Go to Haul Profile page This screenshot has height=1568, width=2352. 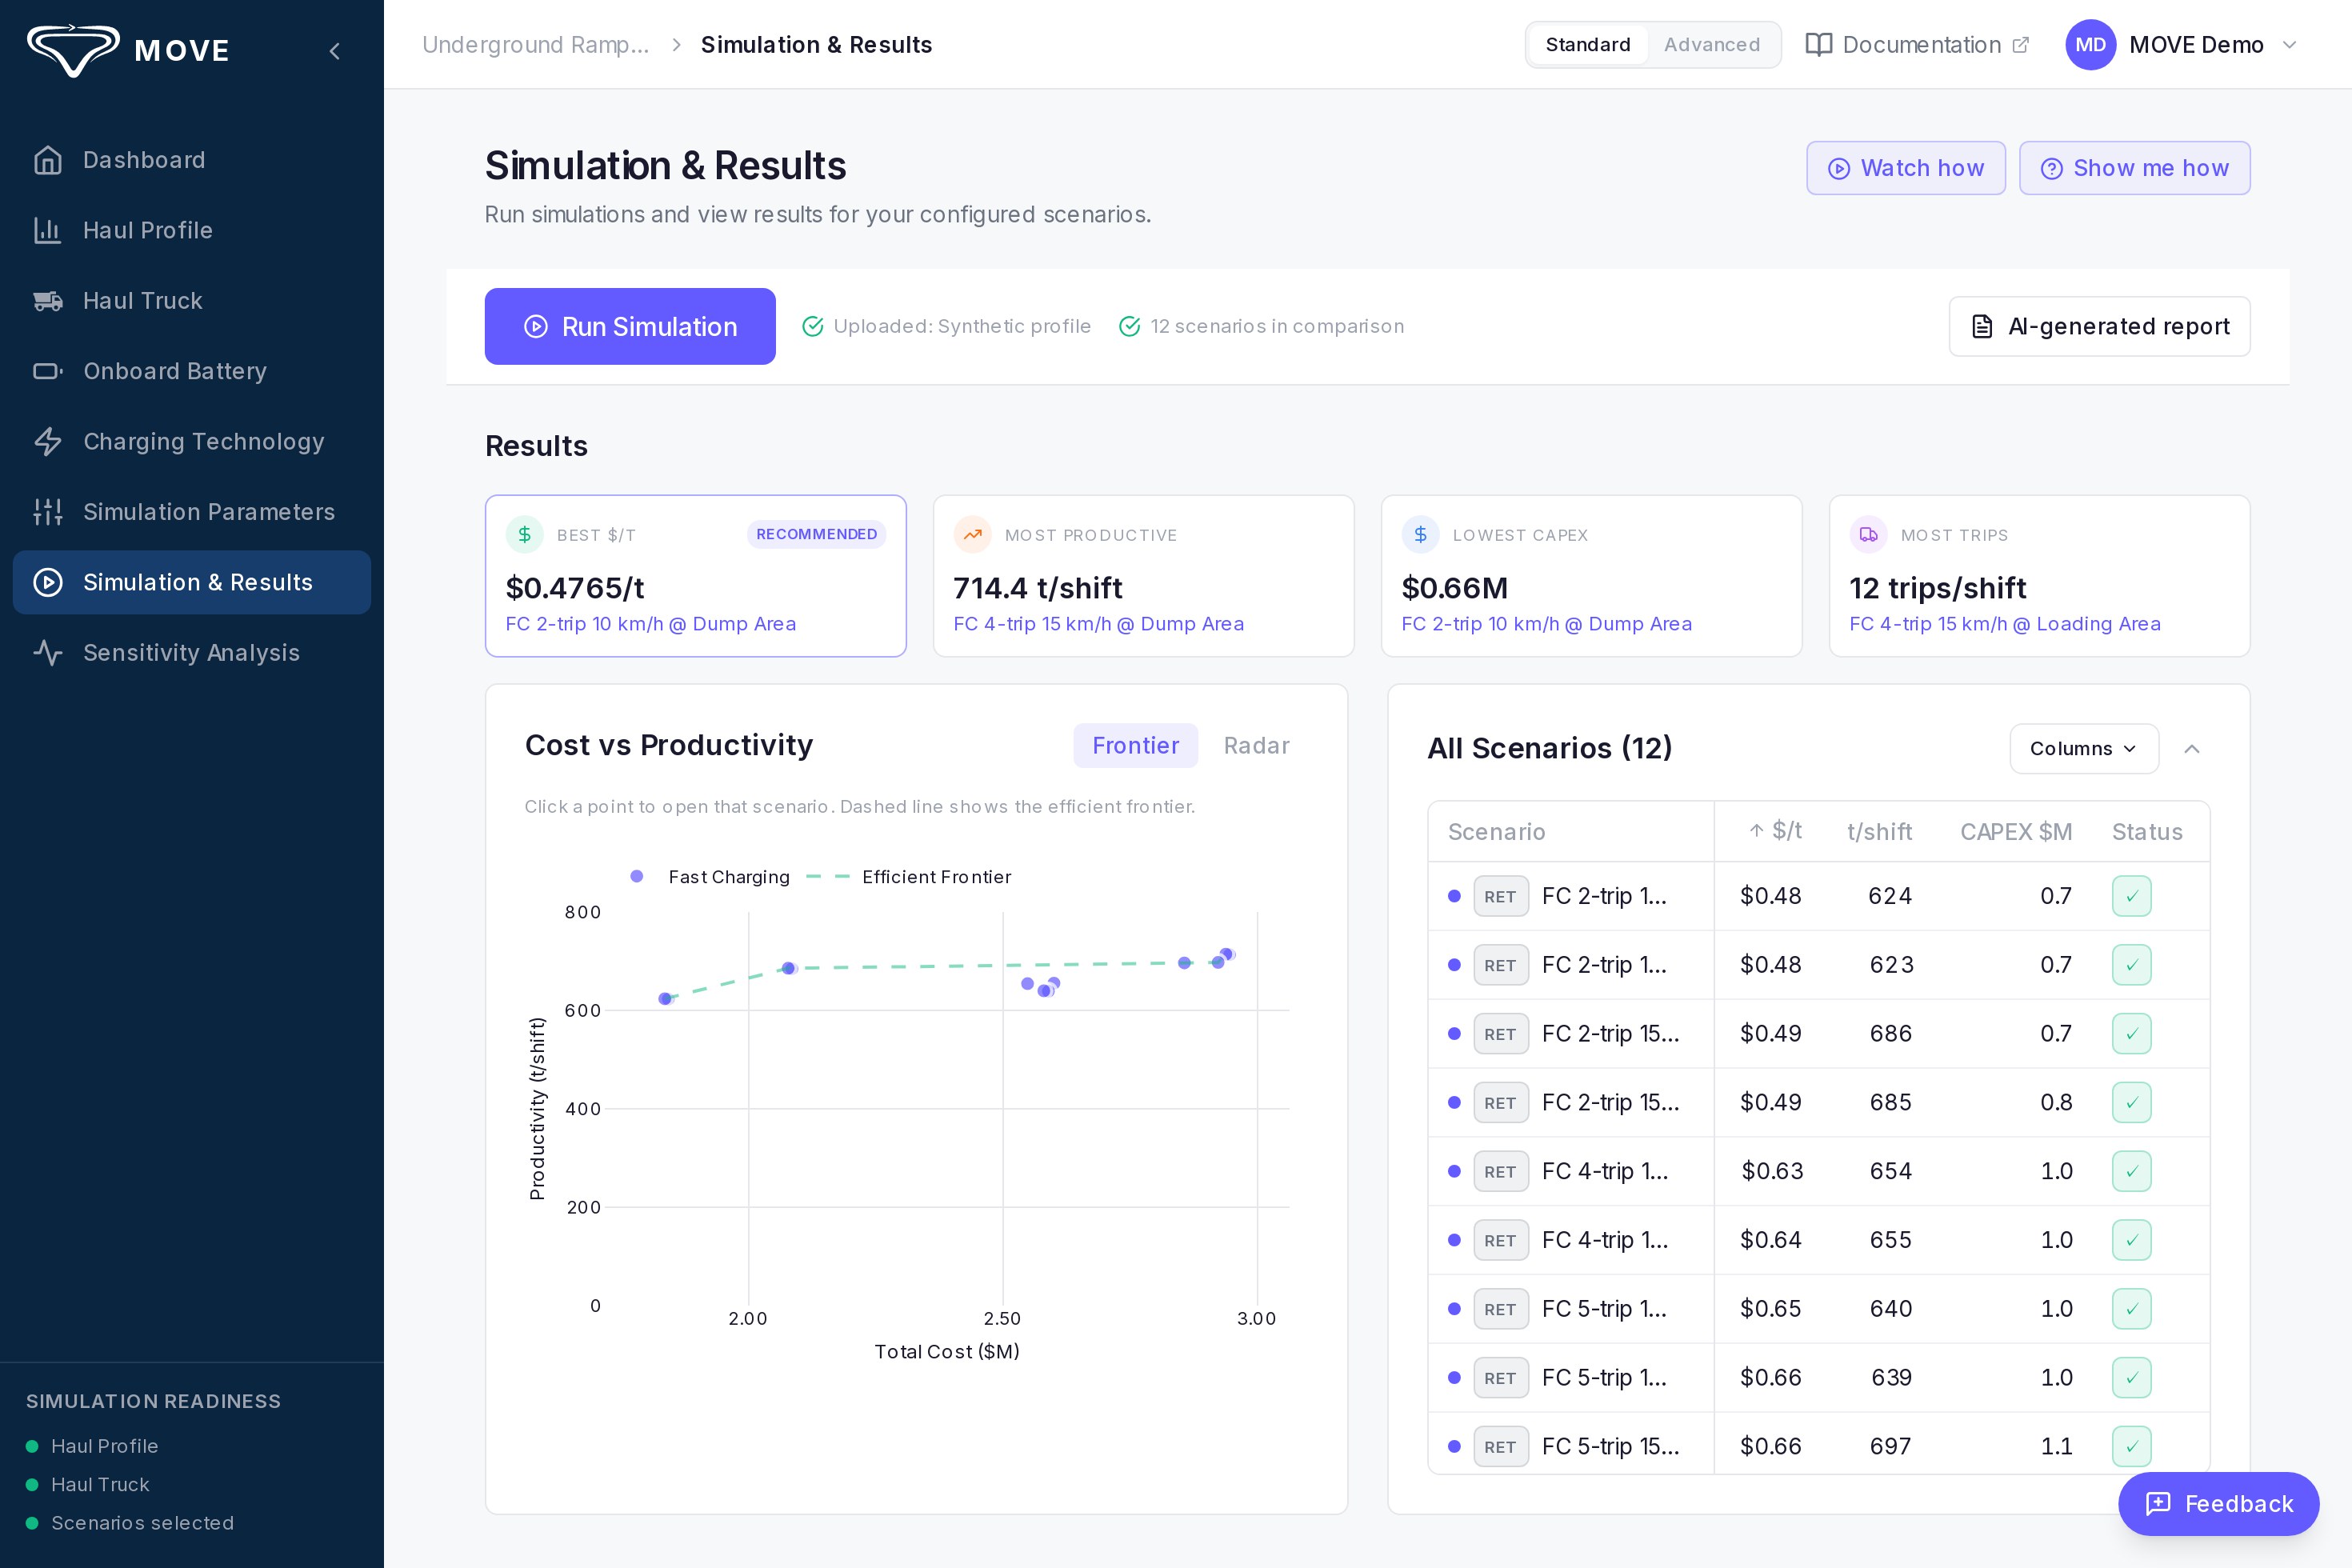(192, 230)
